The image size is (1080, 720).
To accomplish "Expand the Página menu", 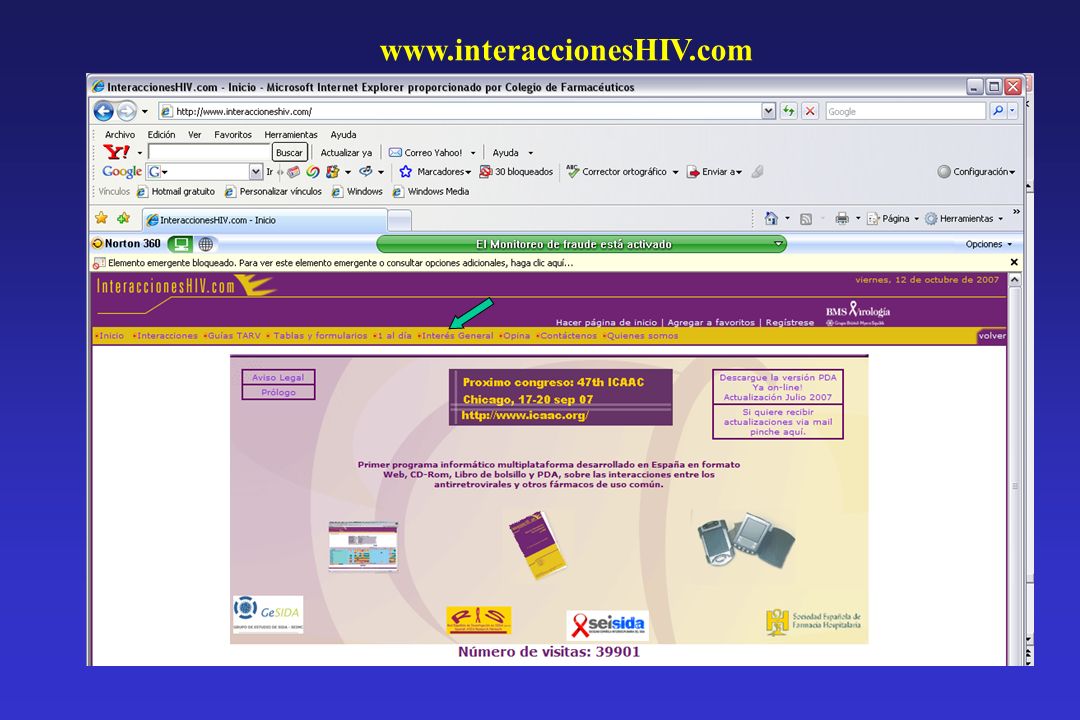I will point(893,219).
